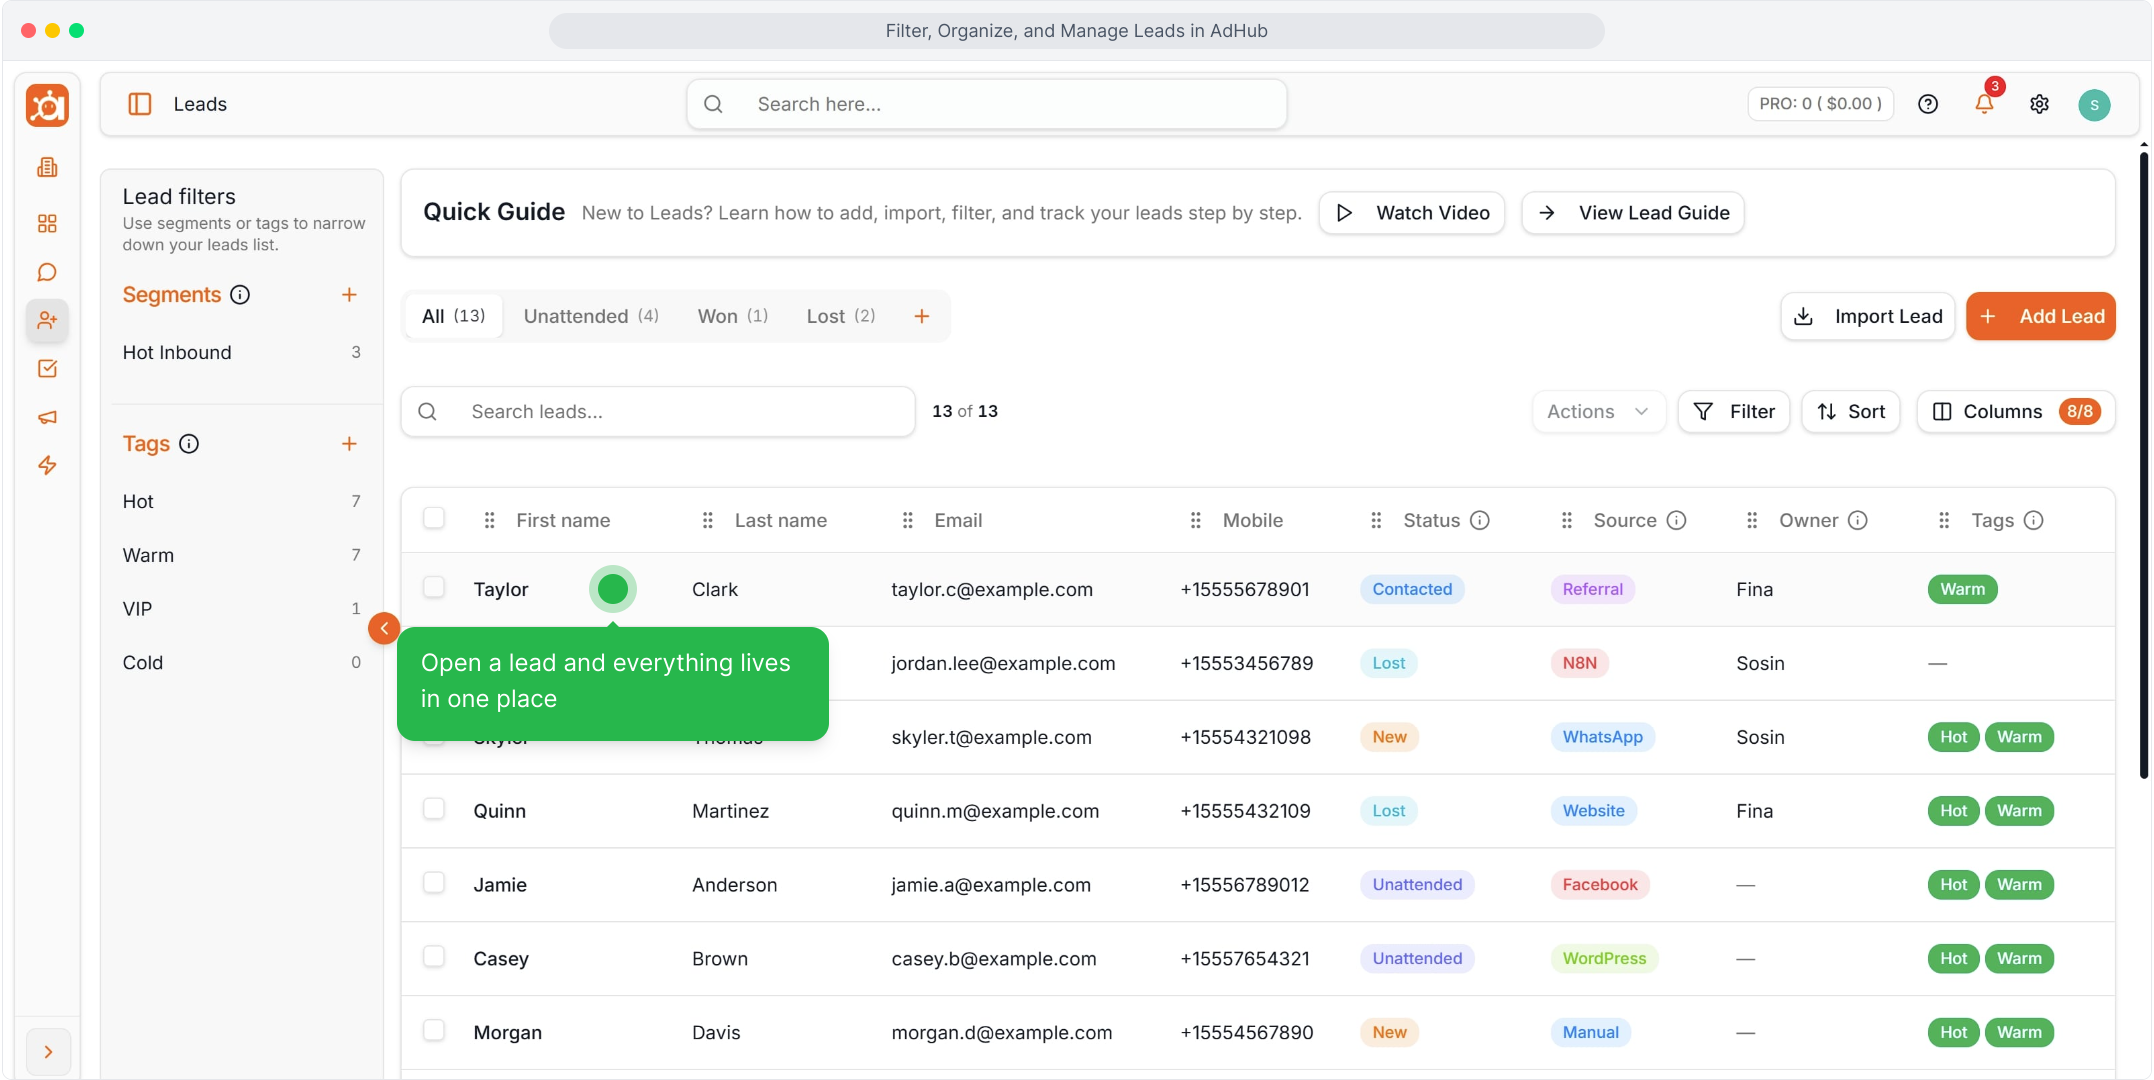Open the help question mark icon
Screen dimensions: 2154x1080
1928,104
